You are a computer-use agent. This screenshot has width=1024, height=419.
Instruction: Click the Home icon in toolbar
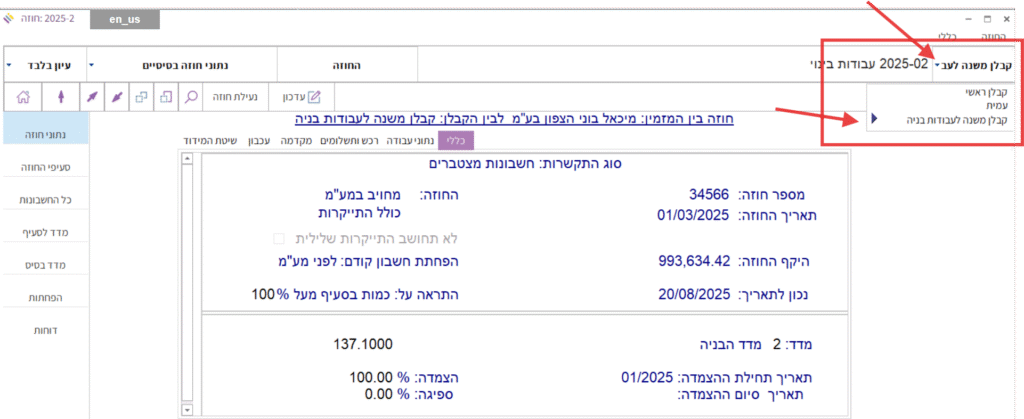[x=24, y=97]
